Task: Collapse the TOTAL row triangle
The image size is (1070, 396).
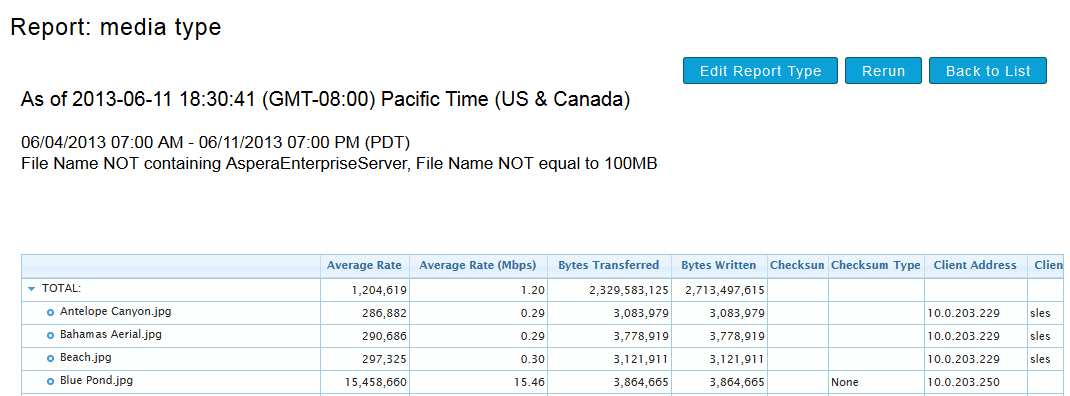Action: (x=31, y=289)
